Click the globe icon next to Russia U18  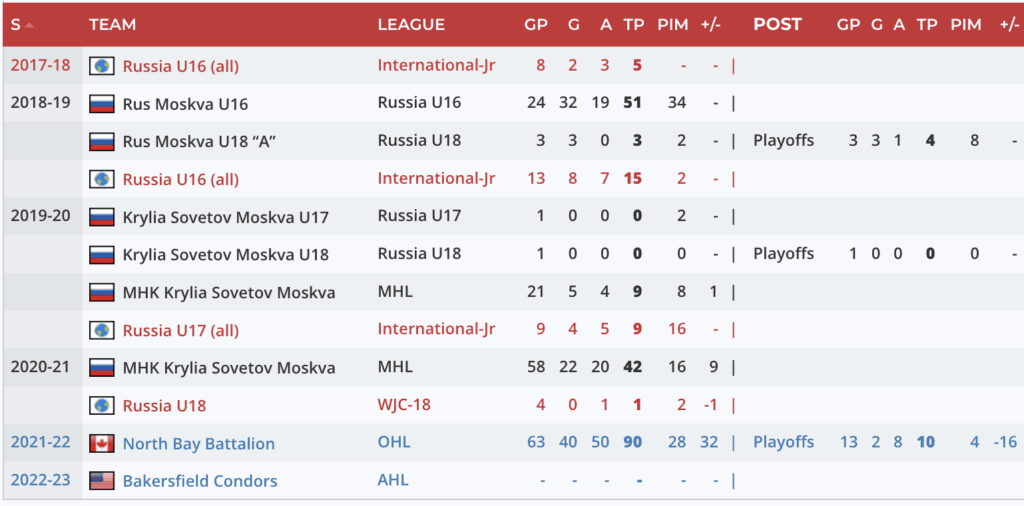(102, 405)
